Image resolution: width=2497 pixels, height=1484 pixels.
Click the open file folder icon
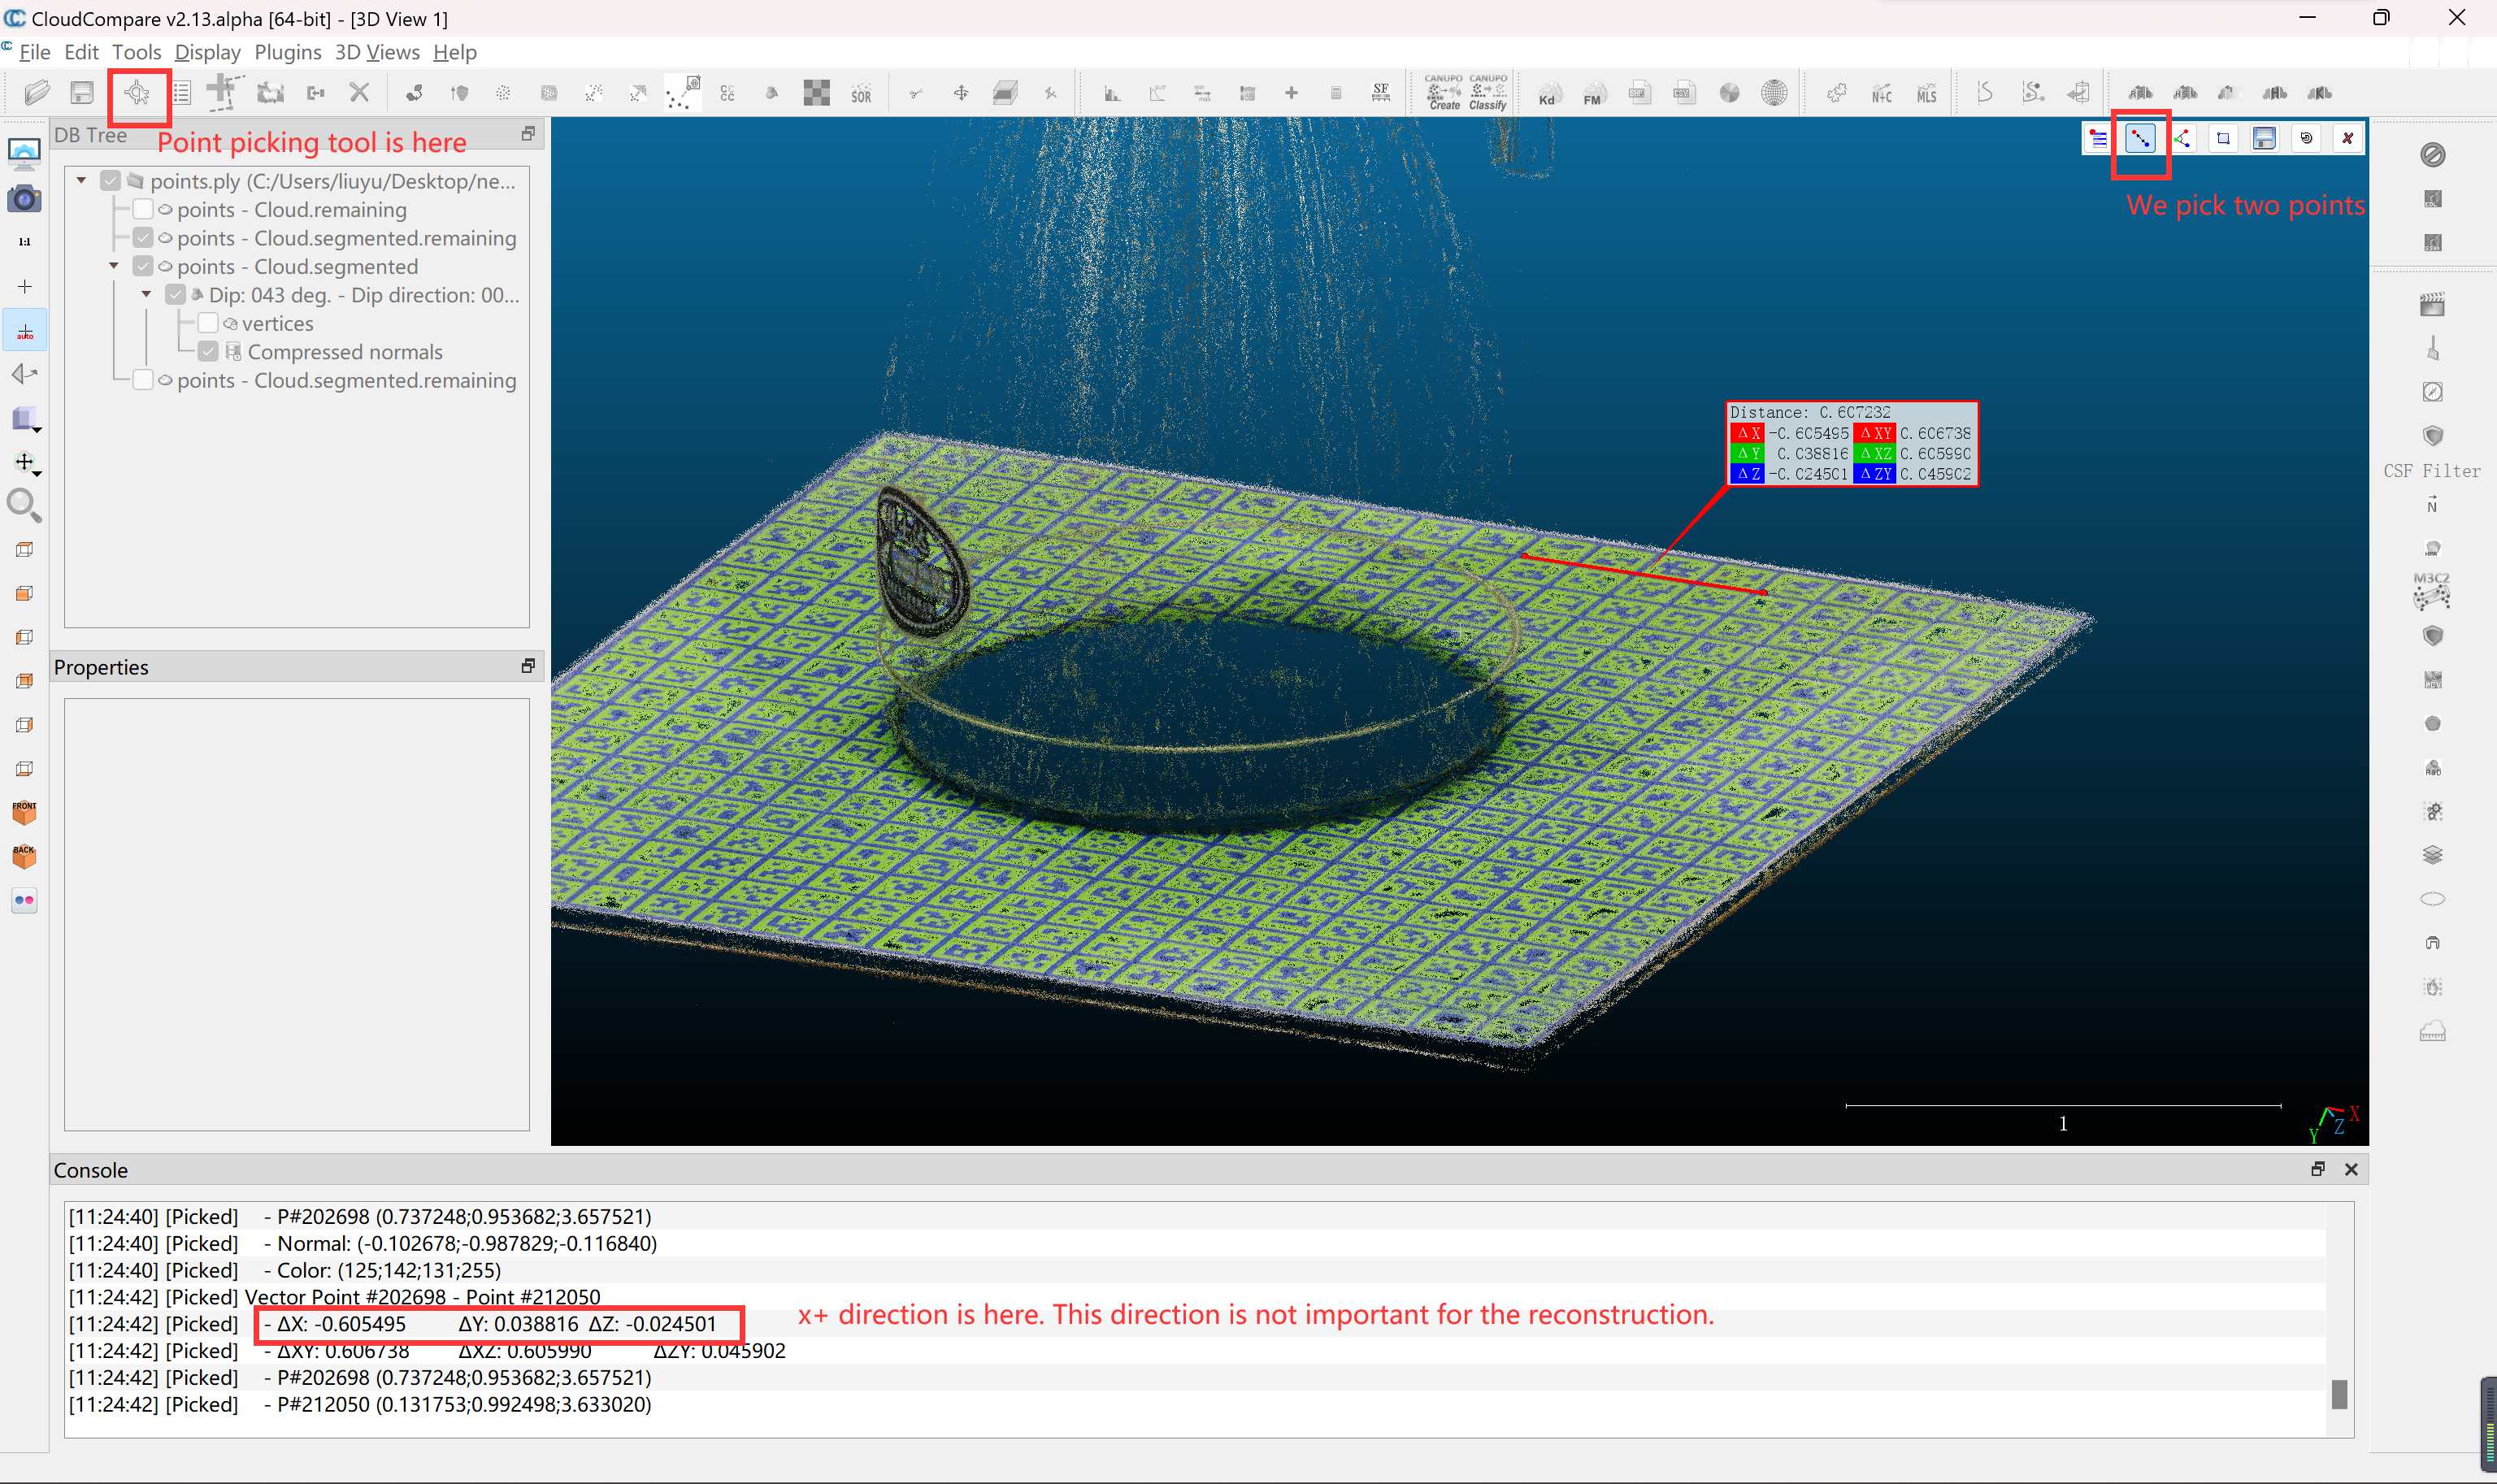37,94
